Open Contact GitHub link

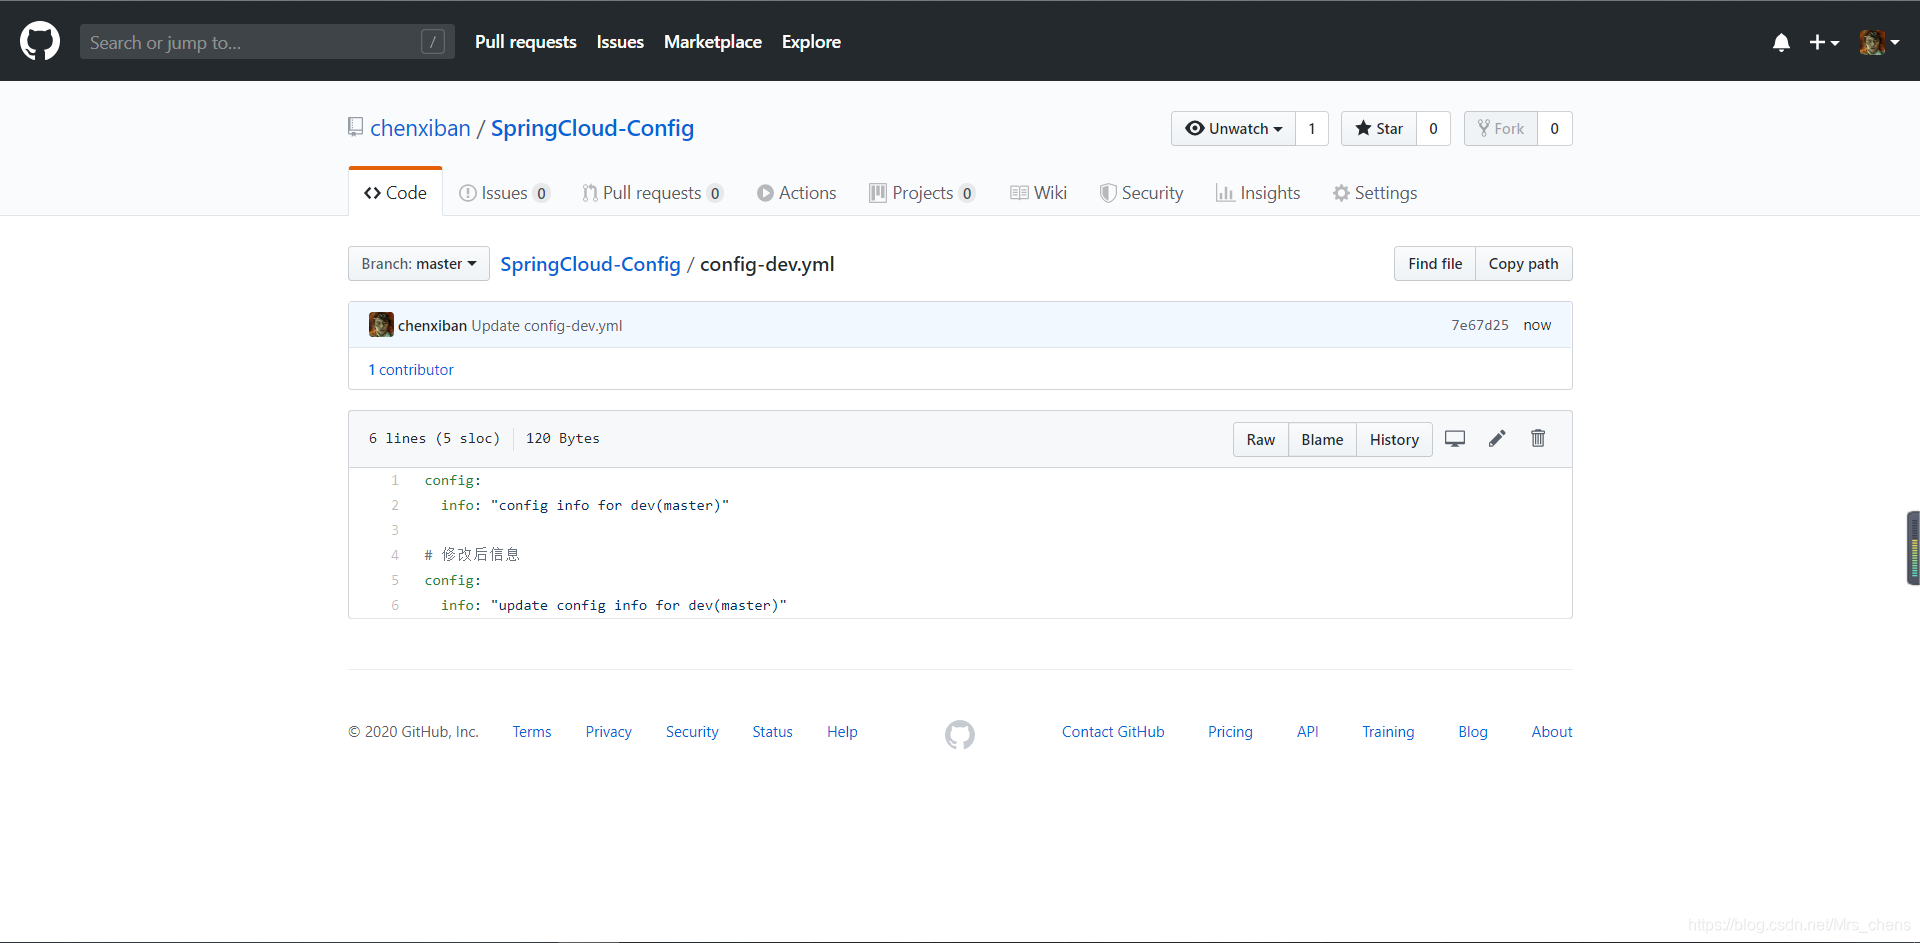[1113, 732]
